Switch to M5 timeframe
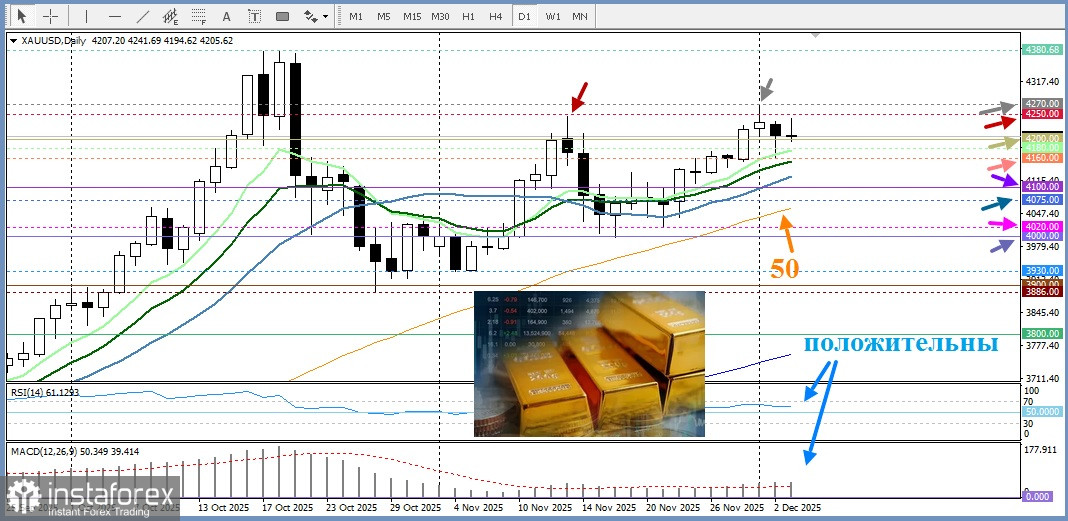 coord(383,16)
